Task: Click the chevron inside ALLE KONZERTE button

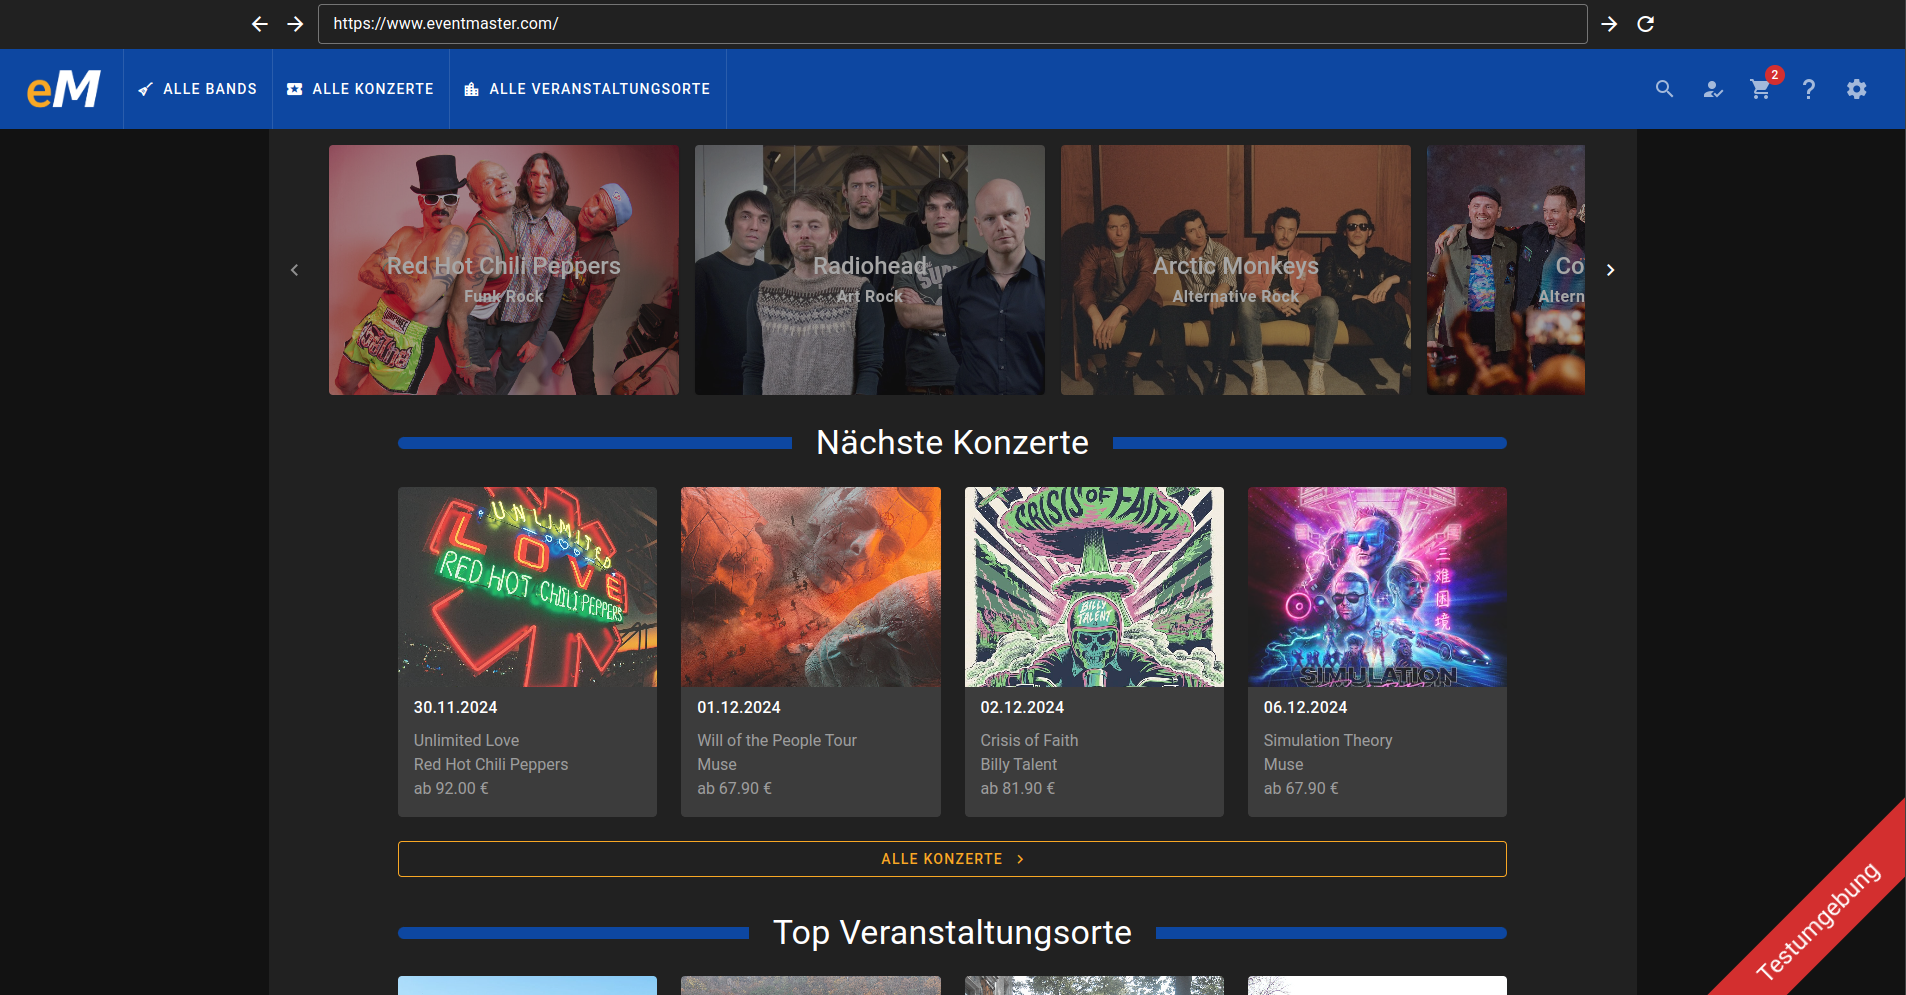Action: click(1020, 858)
